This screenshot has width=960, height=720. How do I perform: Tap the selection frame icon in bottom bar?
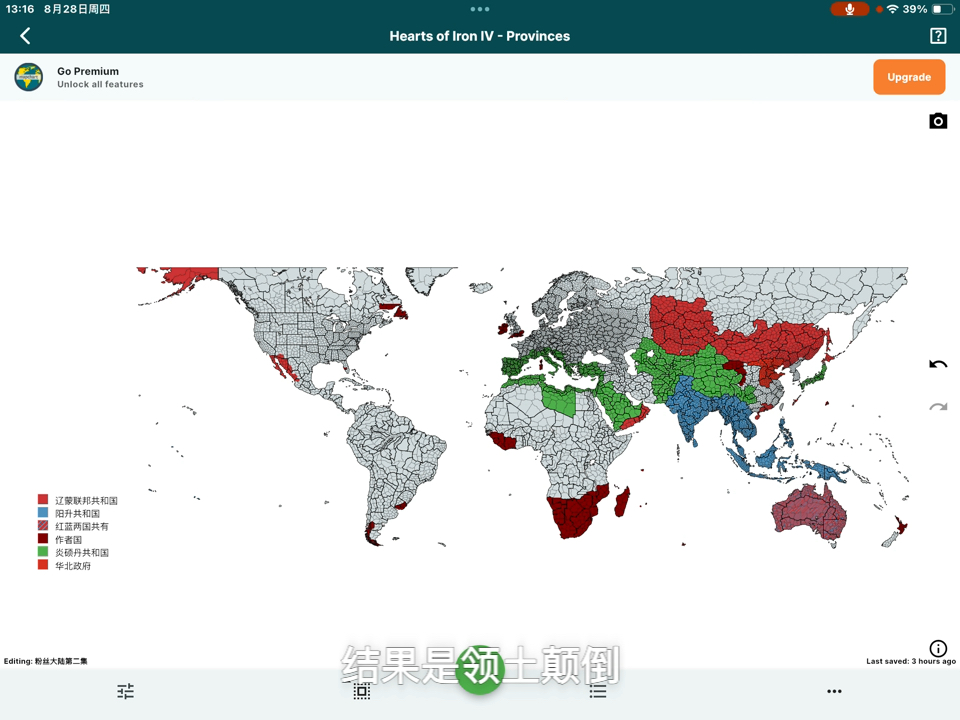[361, 692]
